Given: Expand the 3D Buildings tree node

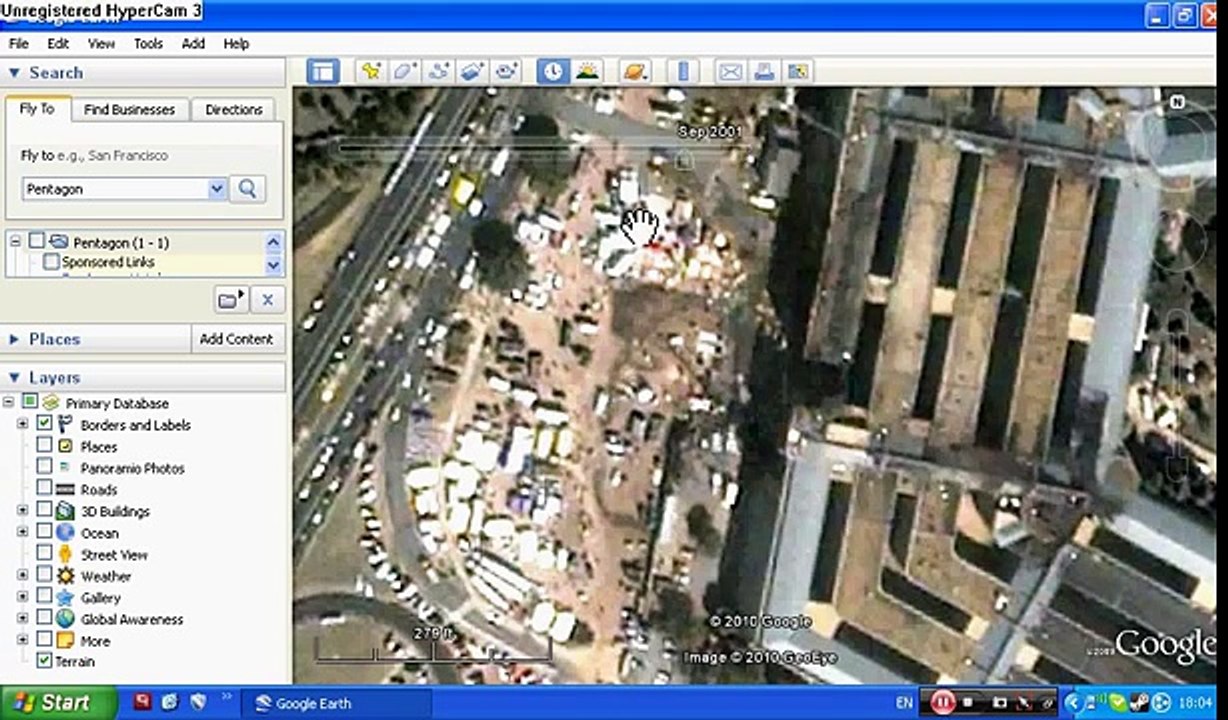Looking at the screenshot, I should click(x=23, y=511).
